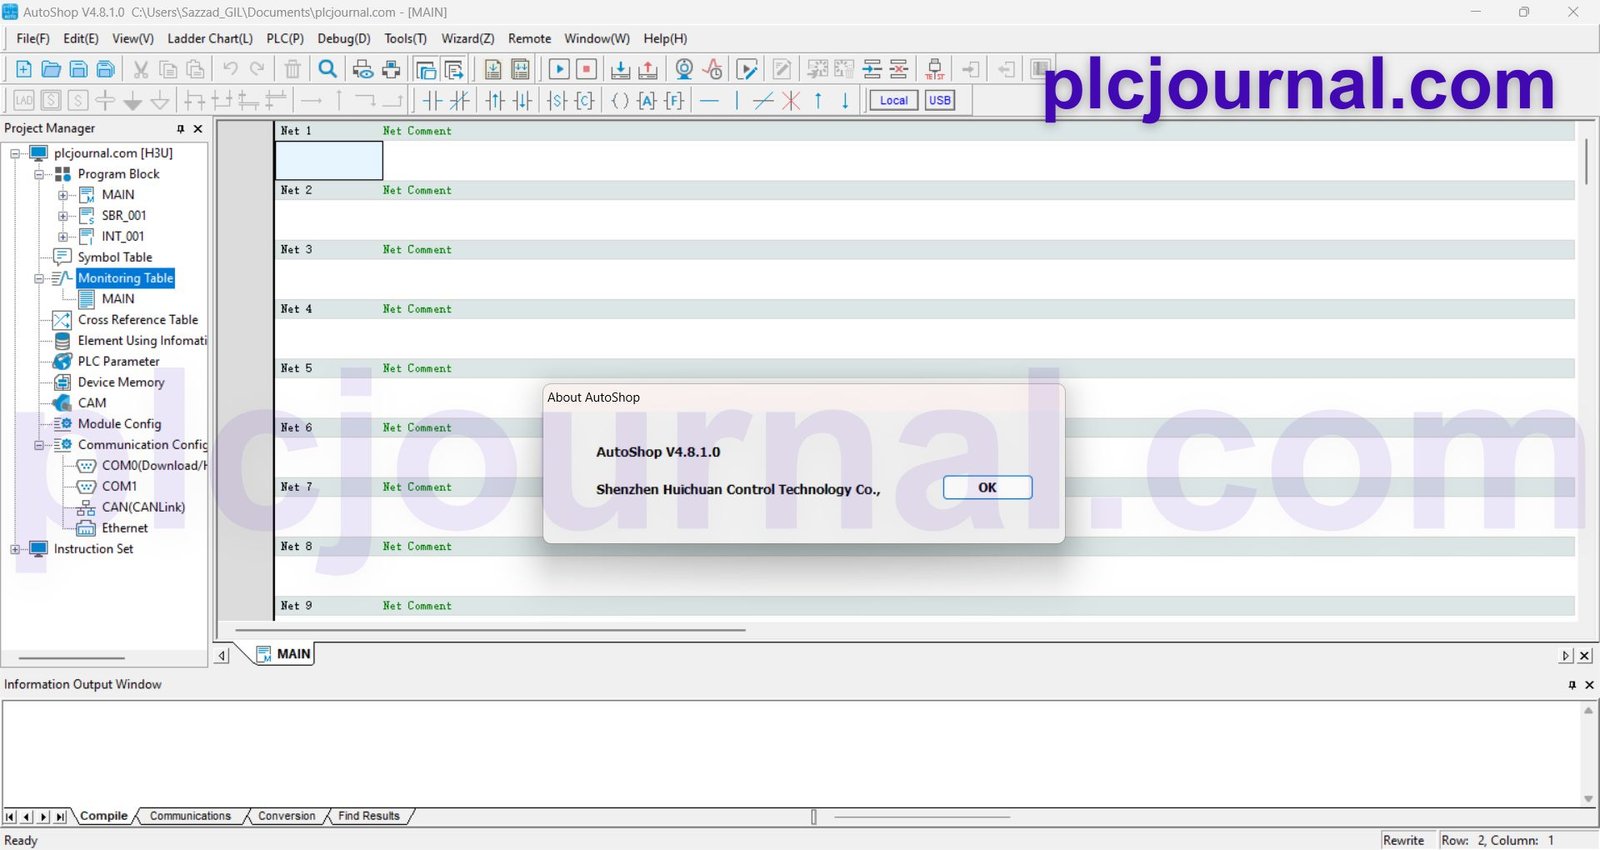1600x850 pixels.
Task: Open the Help(H) menu
Action: (x=665, y=38)
